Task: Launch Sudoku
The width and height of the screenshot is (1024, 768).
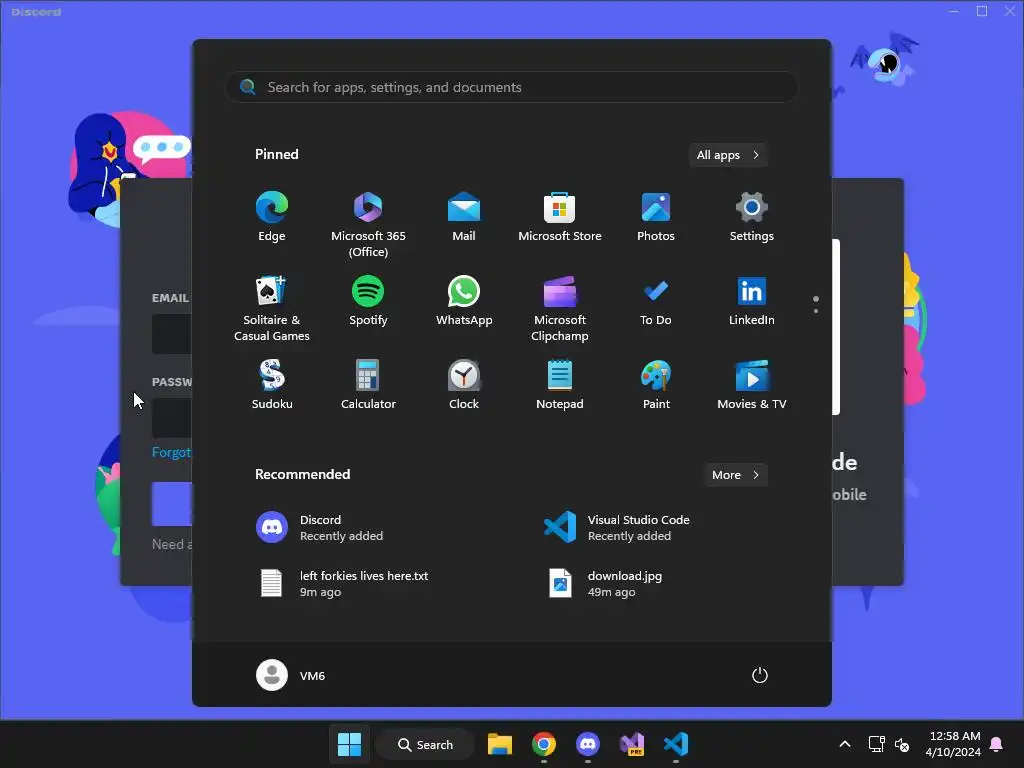Action: (x=272, y=386)
